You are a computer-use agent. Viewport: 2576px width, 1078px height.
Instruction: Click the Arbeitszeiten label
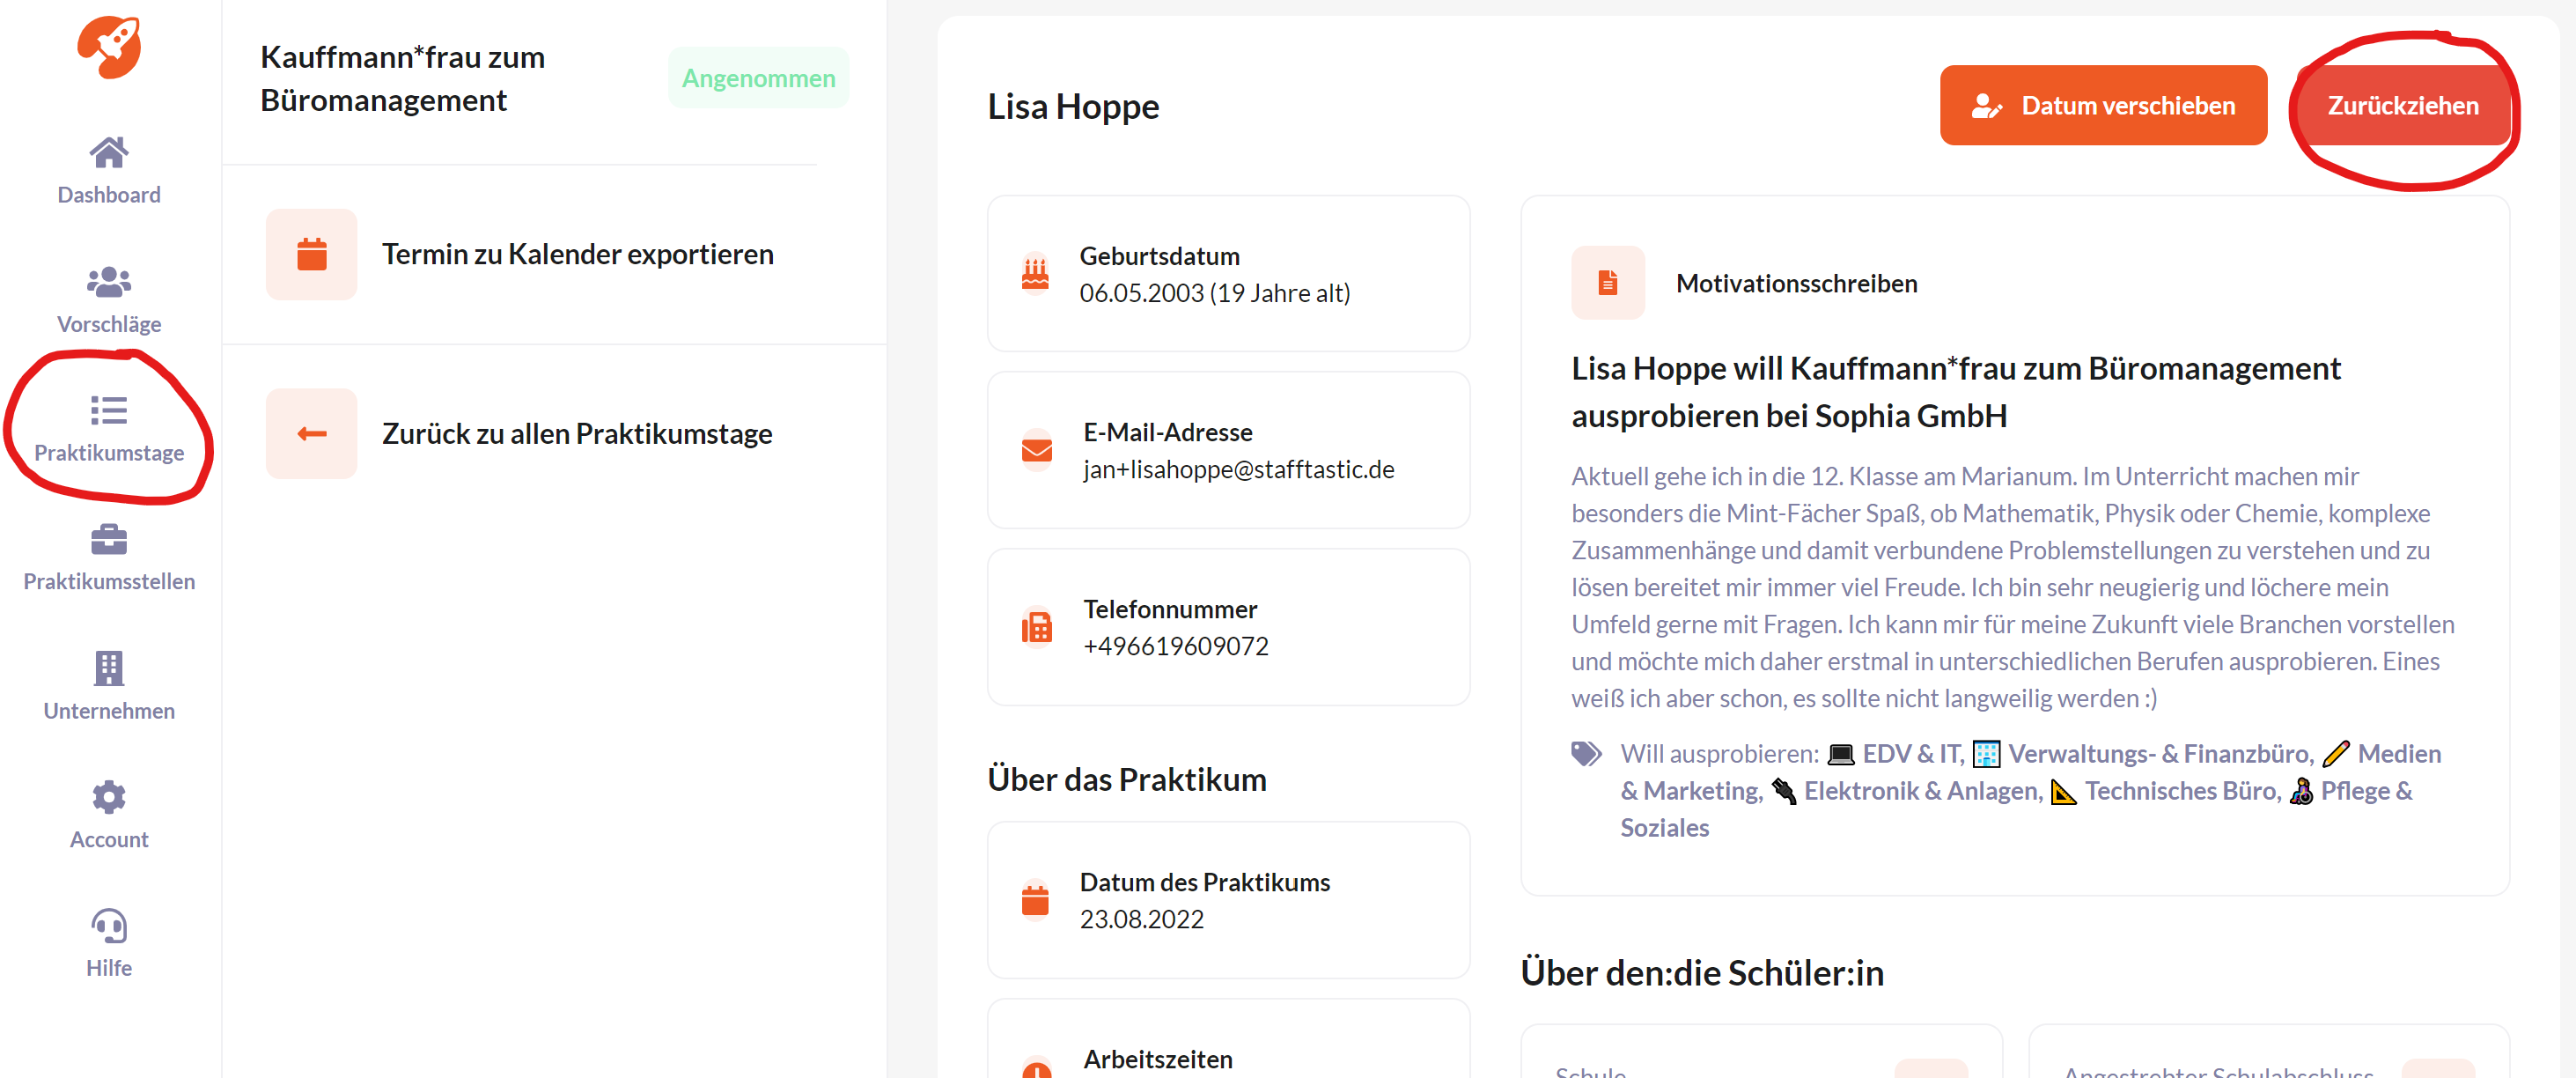coord(1157,1059)
